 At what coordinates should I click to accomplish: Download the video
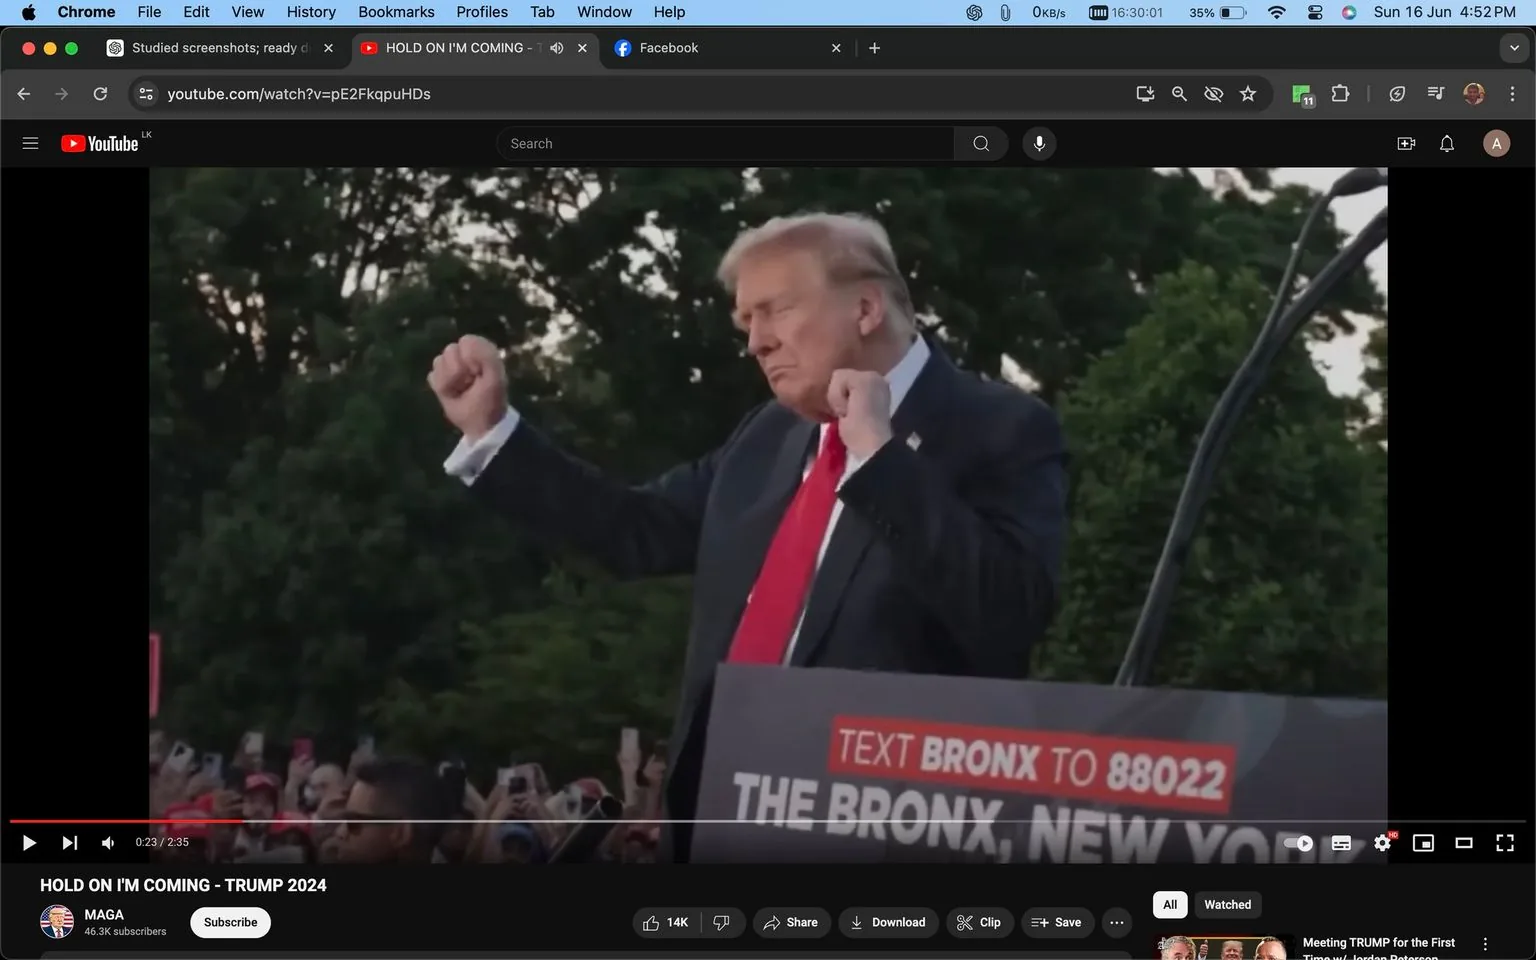coord(888,922)
